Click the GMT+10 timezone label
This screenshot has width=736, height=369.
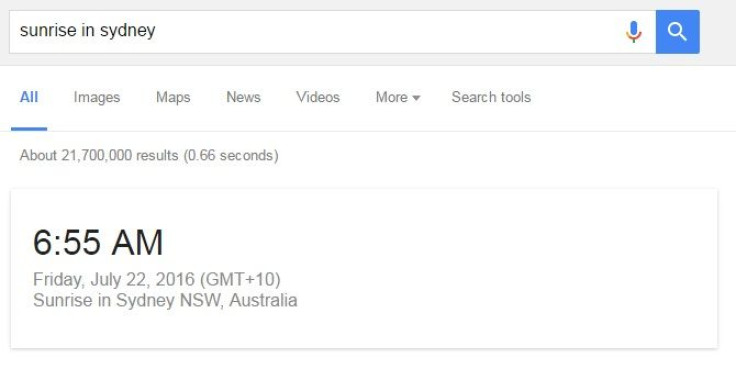point(240,279)
